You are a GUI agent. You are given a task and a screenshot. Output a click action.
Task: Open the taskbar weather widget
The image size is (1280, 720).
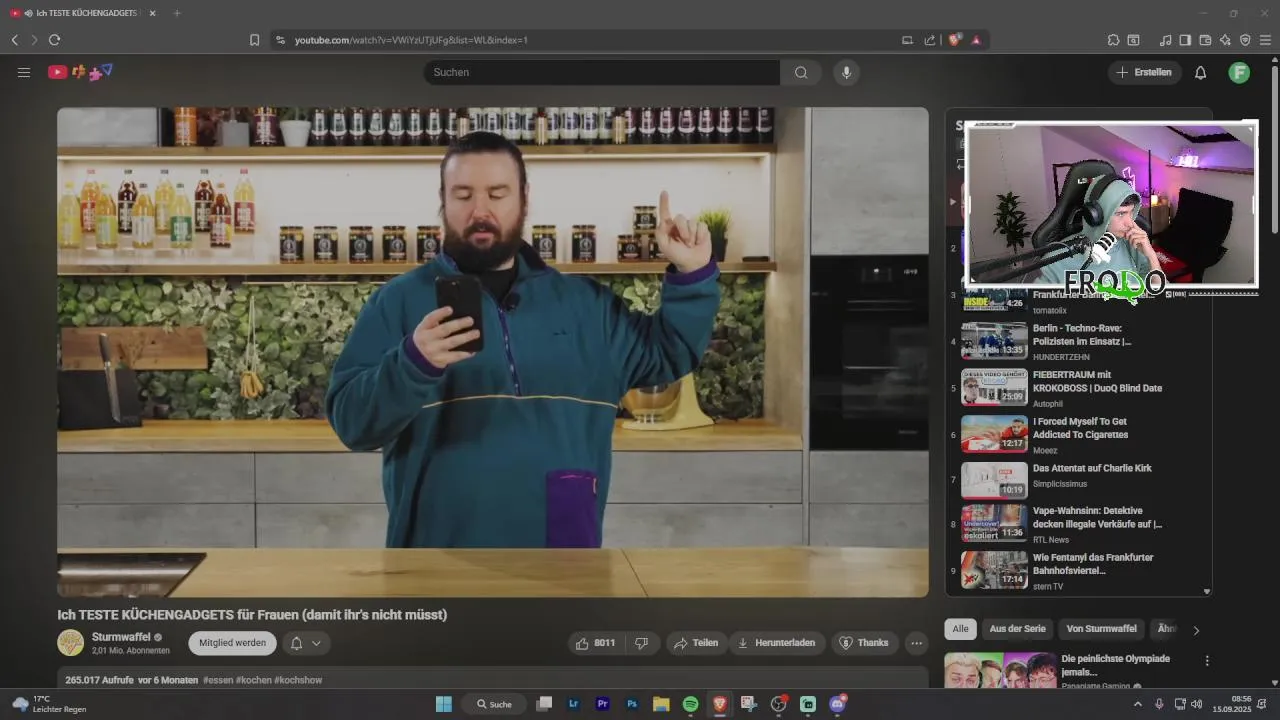48,704
